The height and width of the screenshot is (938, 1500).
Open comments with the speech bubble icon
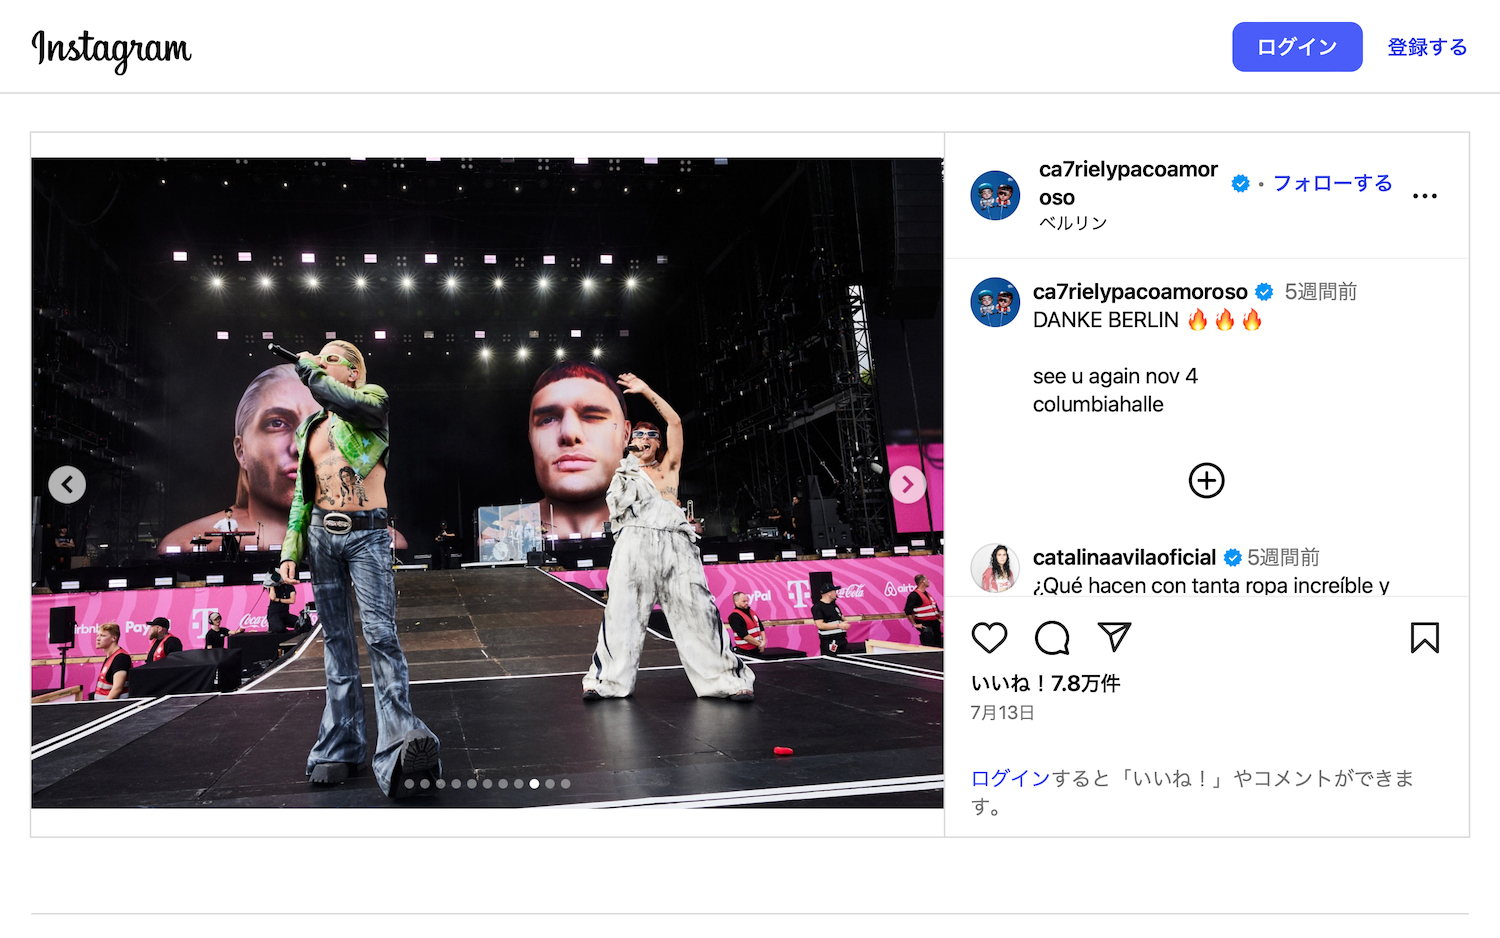pyautogui.click(x=1052, y=638)
